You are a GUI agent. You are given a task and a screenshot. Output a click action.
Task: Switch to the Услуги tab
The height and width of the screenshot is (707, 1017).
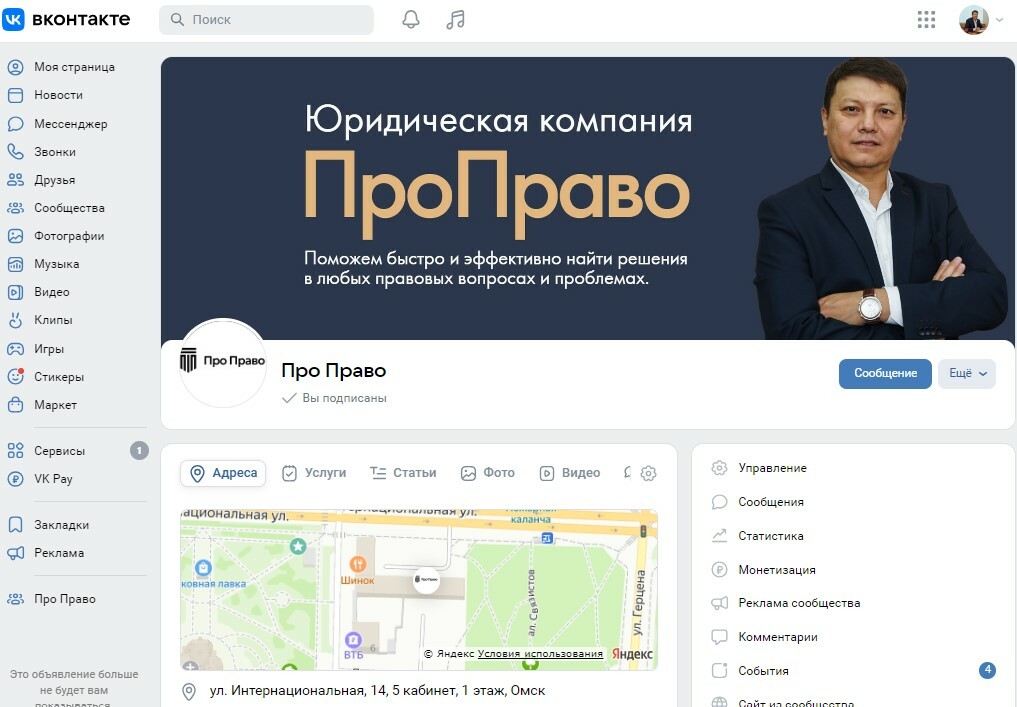(x=315, y=473)
